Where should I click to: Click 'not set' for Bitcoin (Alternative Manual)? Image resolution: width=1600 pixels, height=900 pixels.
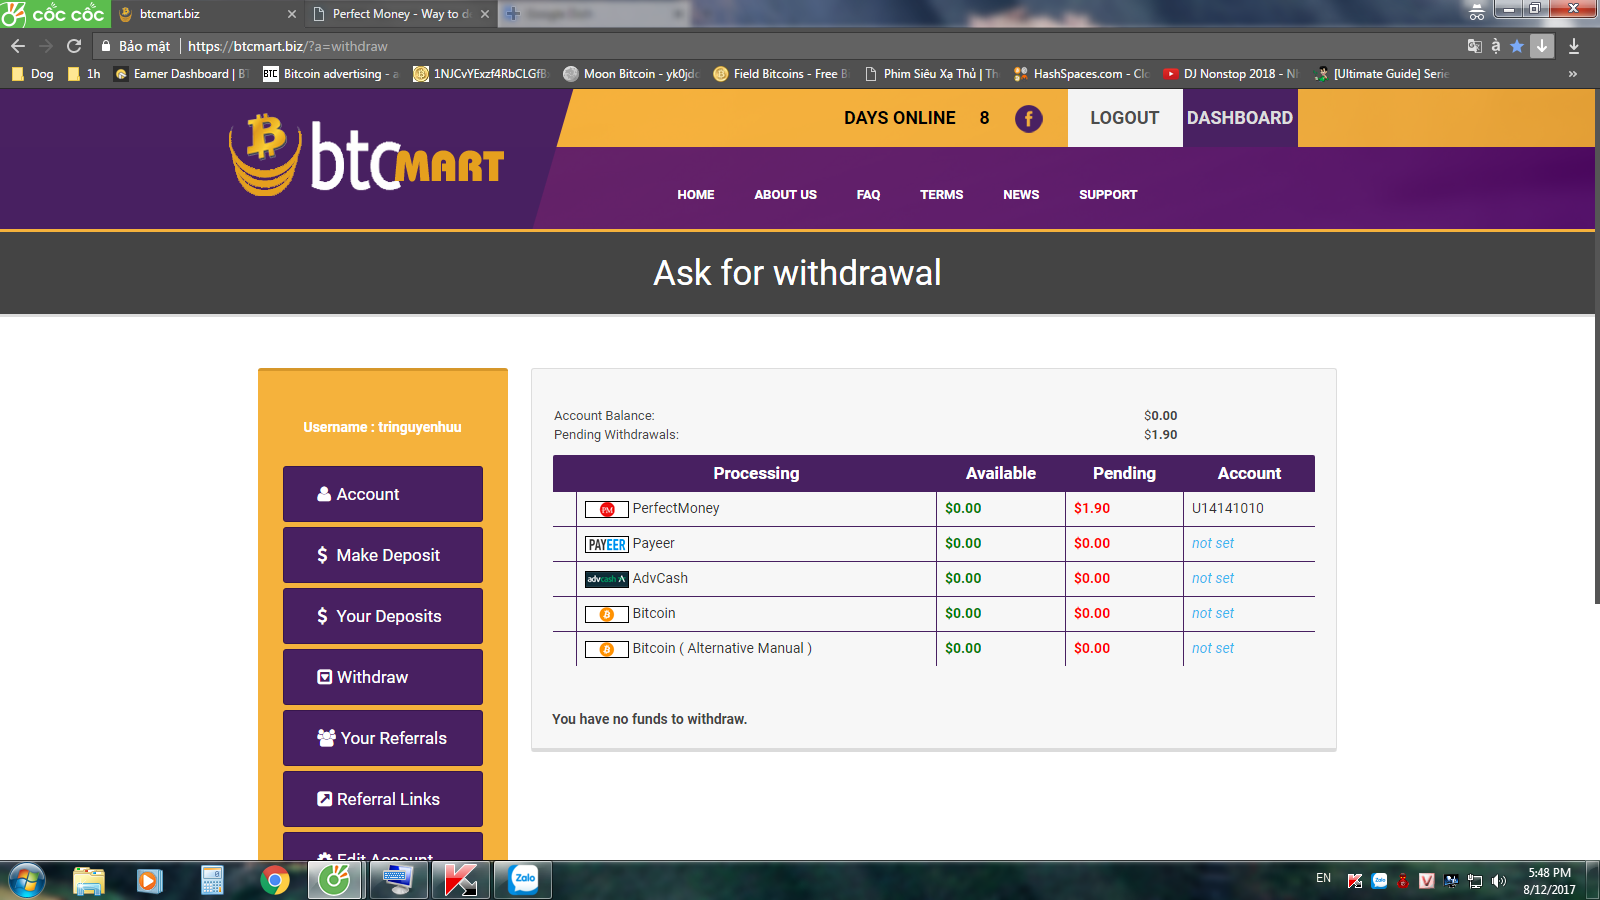tap(1213, 648)
